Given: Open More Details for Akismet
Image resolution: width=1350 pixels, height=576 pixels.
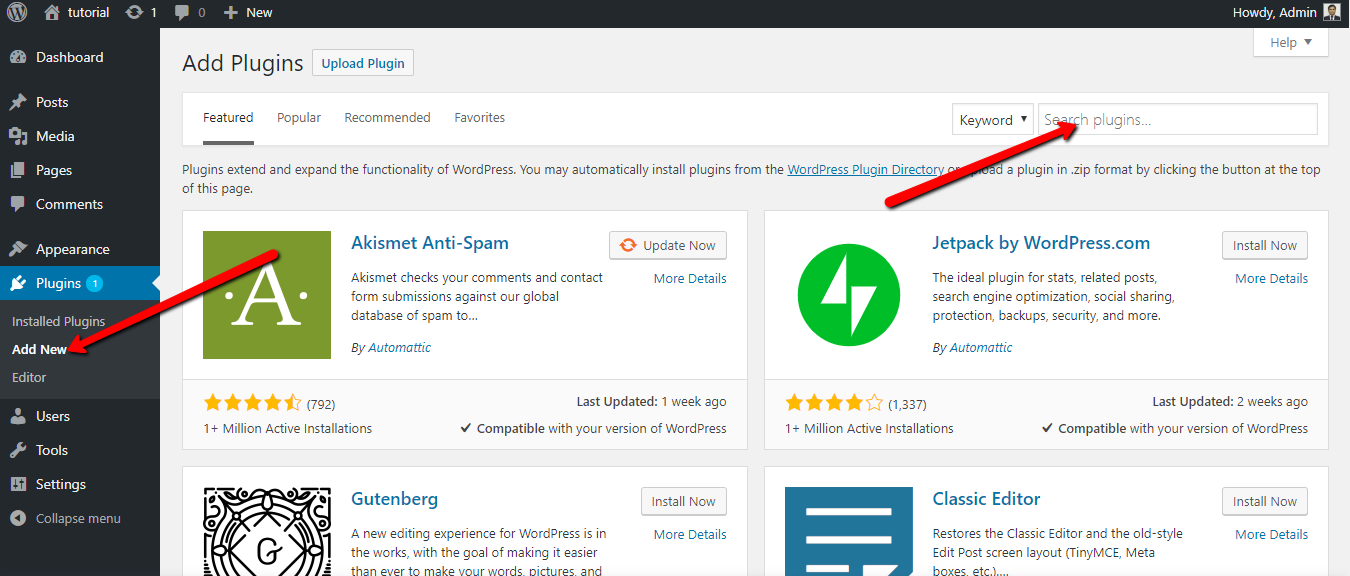Looking at the screenshot, I should (x=690, y=278).
